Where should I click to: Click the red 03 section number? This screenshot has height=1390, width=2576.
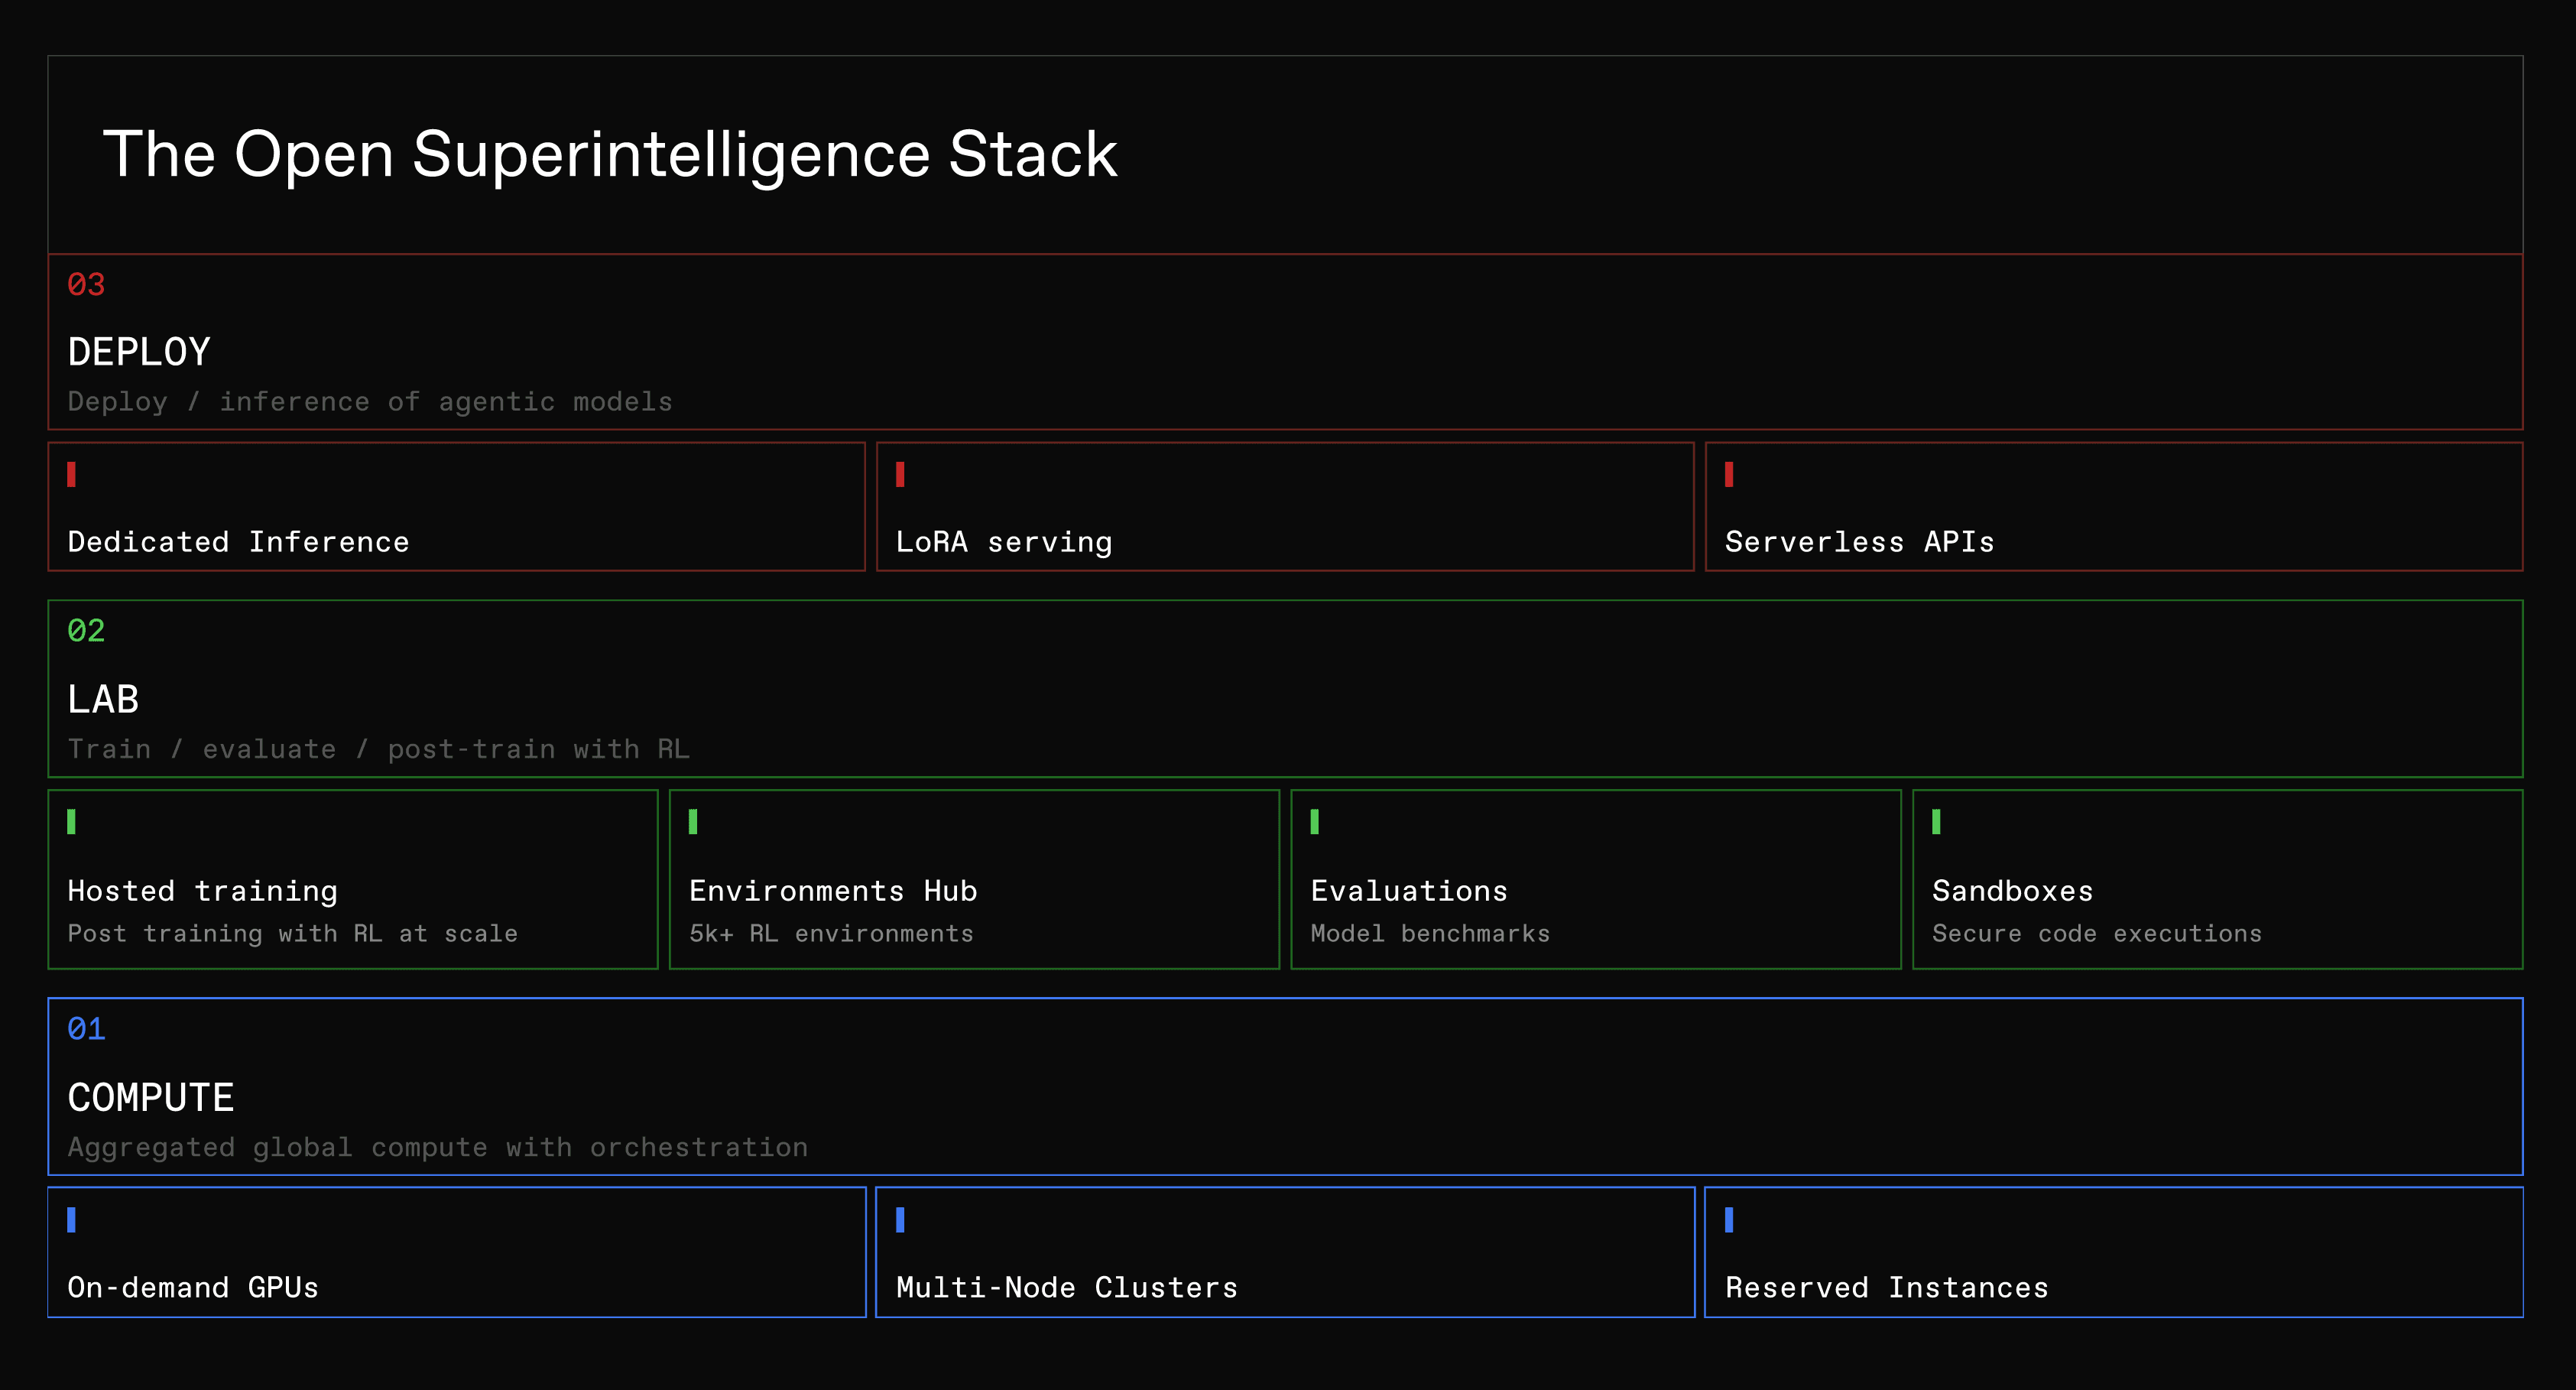(86, 285)
